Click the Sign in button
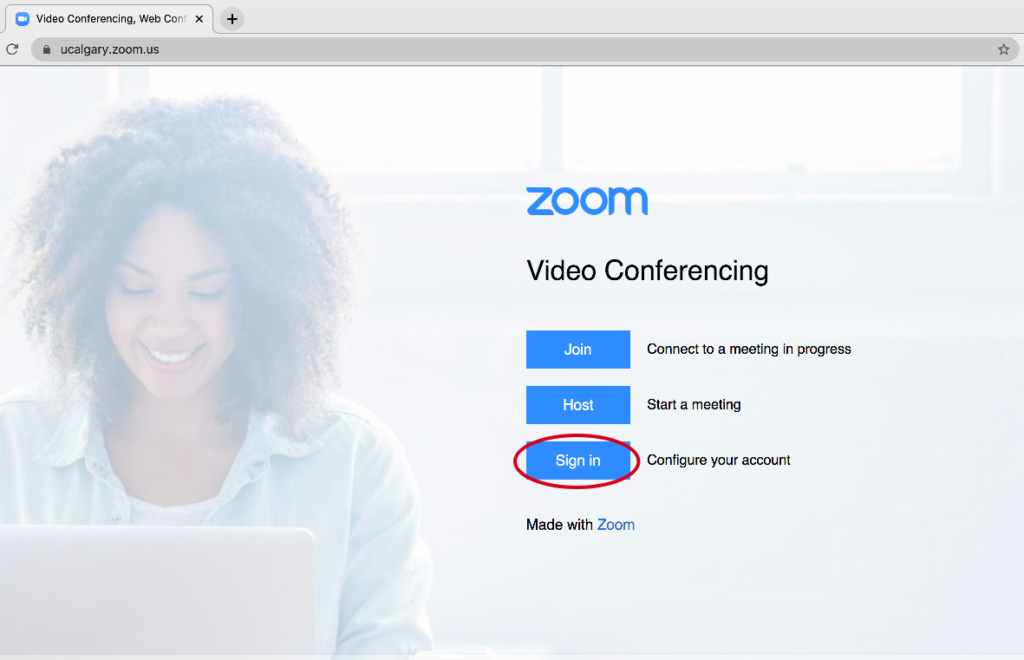Image resolution: width=1024 pixels, height=660 pixels. coord(578,460)
